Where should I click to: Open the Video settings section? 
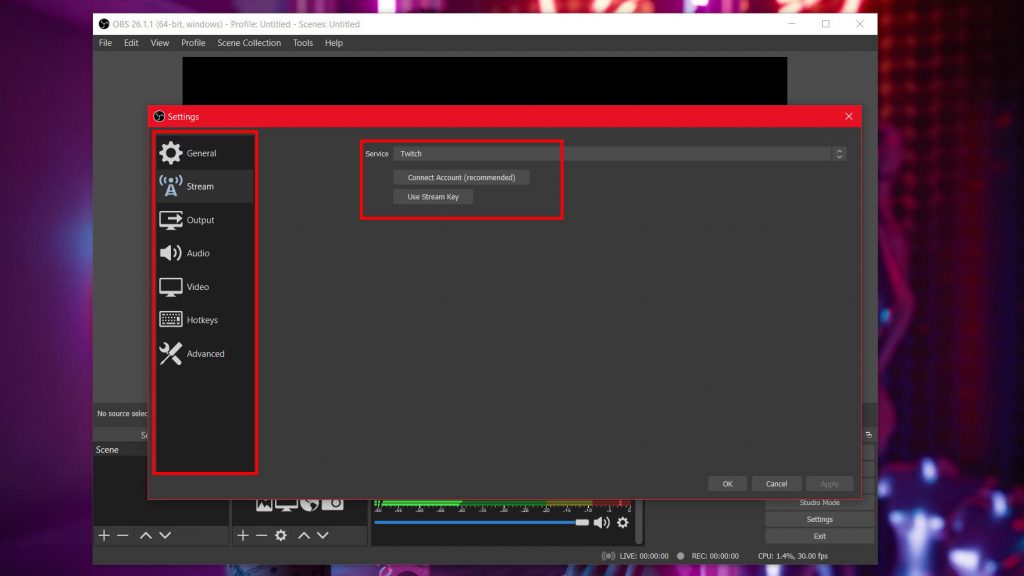[x=205, y=287]
